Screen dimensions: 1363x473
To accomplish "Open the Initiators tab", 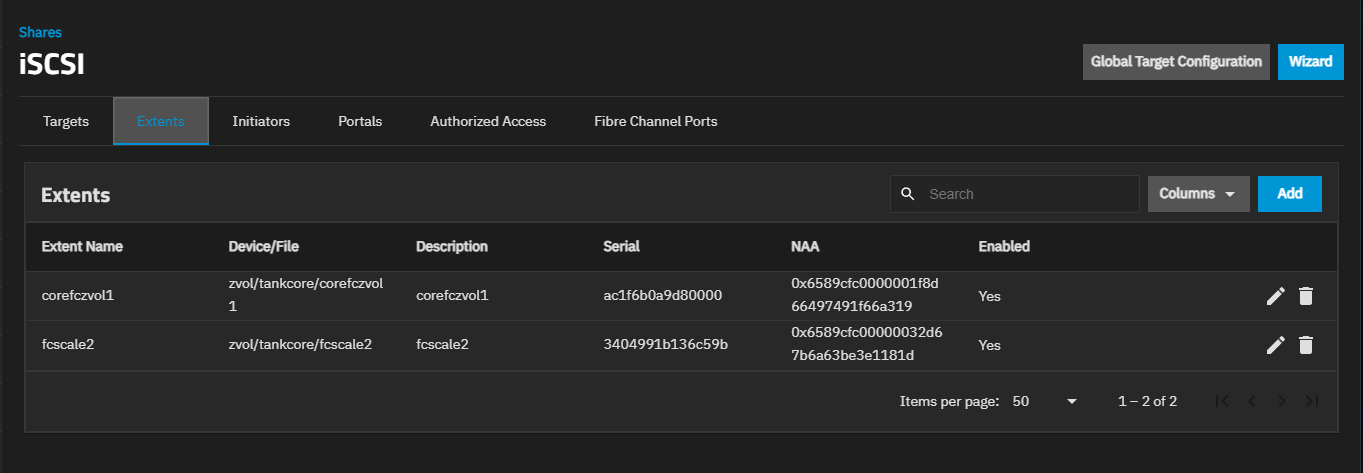I will (x=261, y=121).
